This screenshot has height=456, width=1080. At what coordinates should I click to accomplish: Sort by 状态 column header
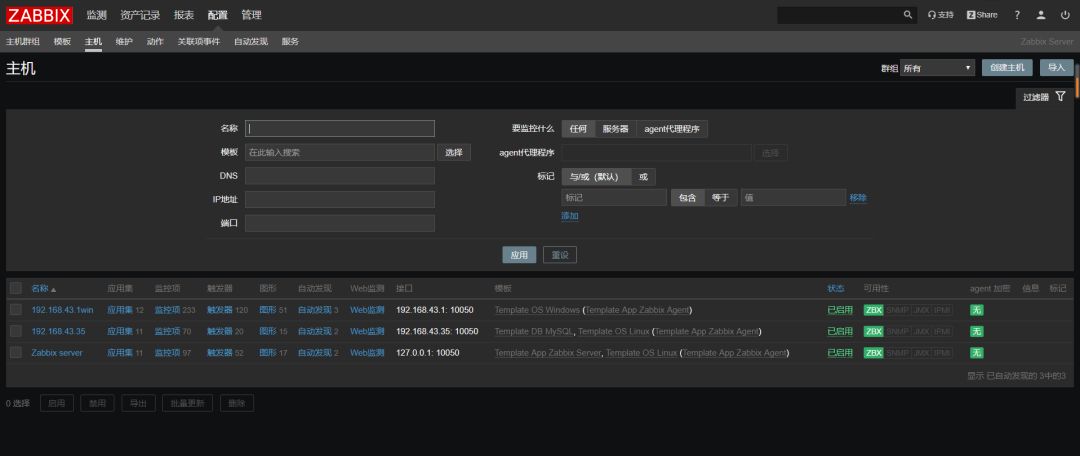[x=835, y=289]
